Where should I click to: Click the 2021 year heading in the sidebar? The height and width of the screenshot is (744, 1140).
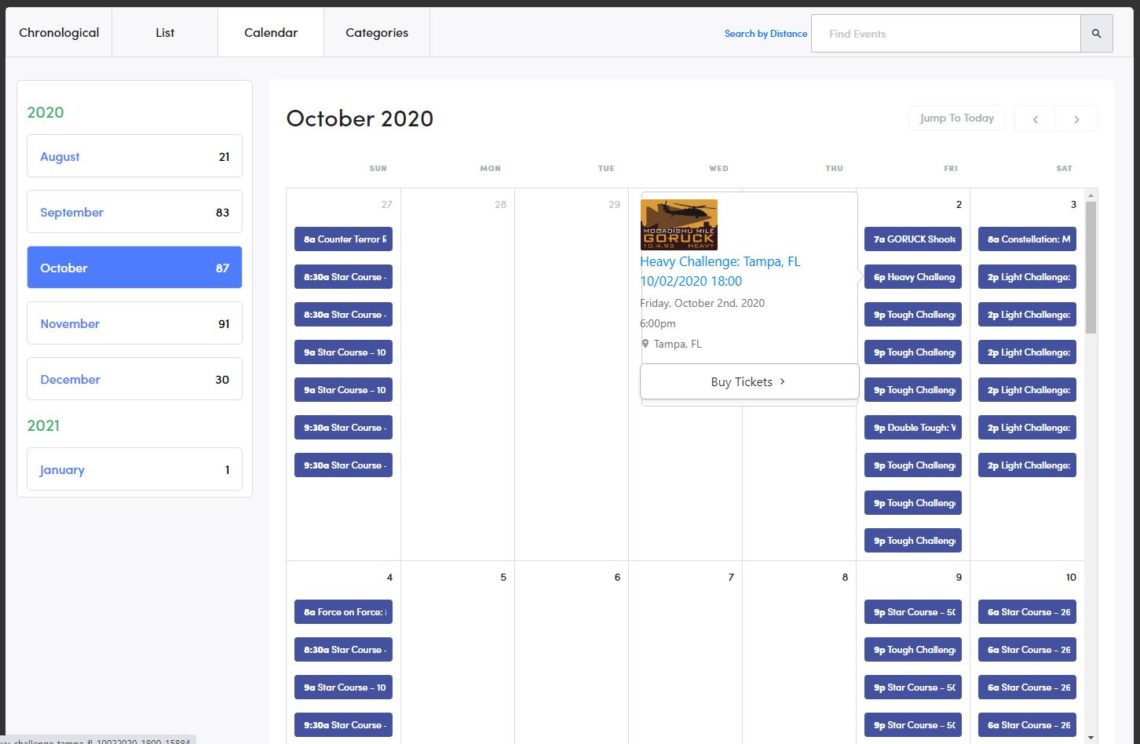pos(44,425)
